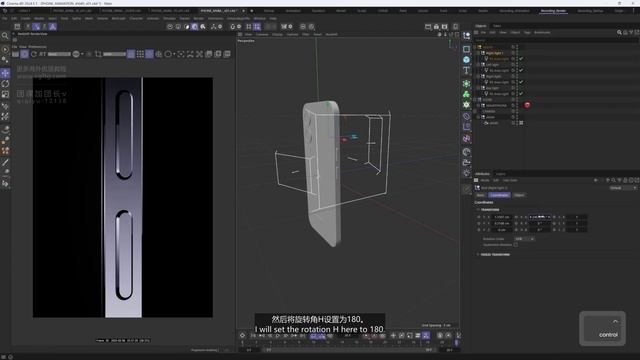This screenshot has width=640, height=360.
Task: Enable the Quaternion Rotation checkbox
Action: pos(516,245)
